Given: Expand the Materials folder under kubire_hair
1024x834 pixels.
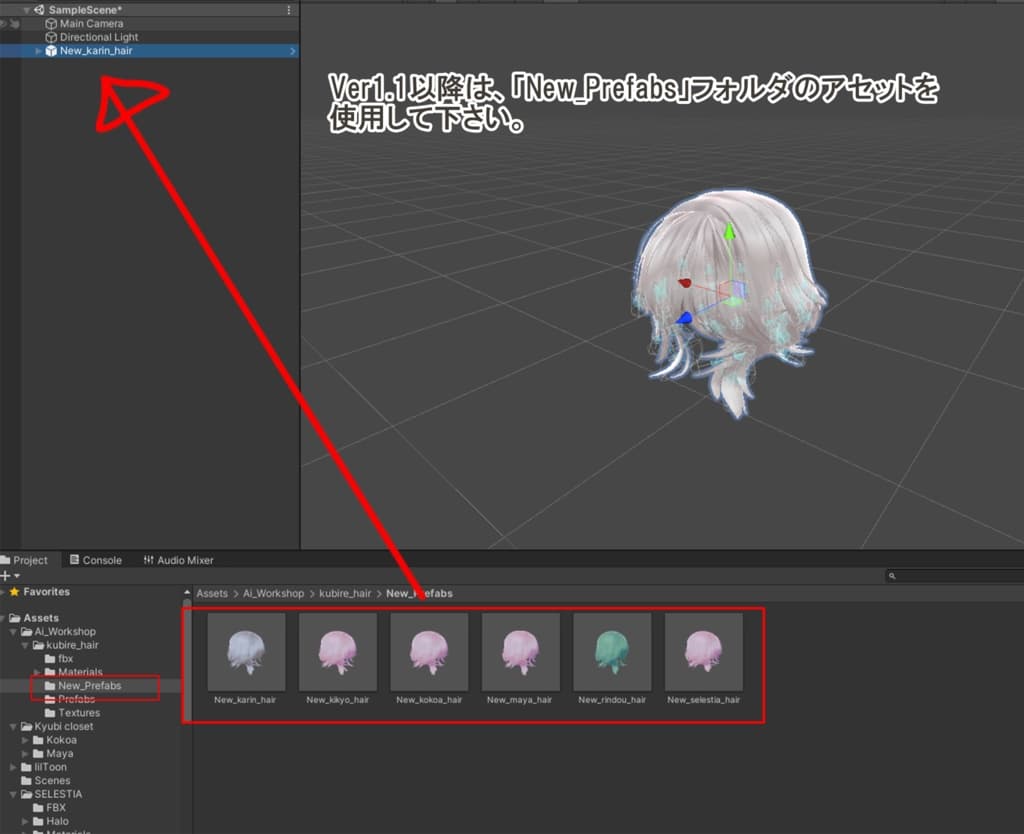Looking at the screenshot, I should (37, 672).
